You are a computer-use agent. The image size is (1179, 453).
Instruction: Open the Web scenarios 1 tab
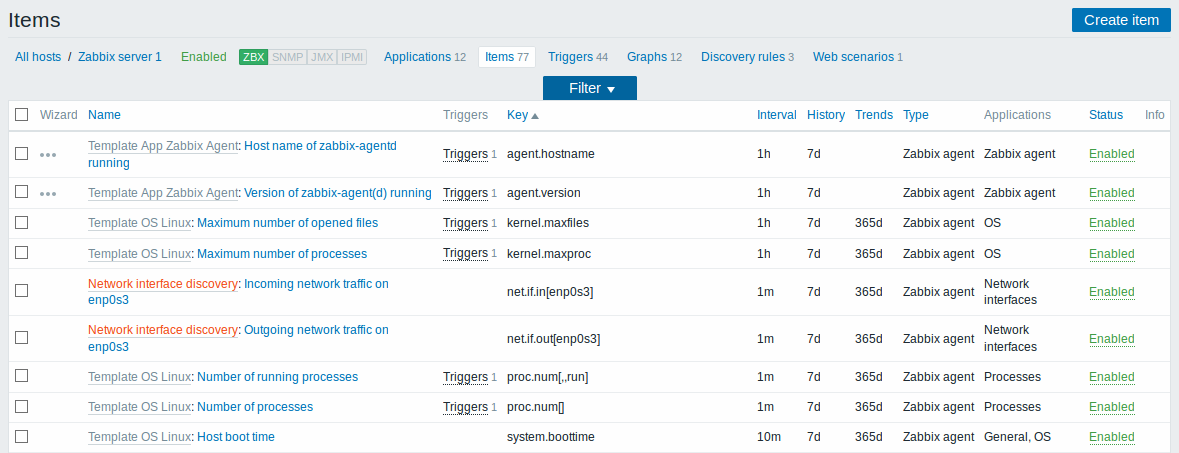pos(858,56)
